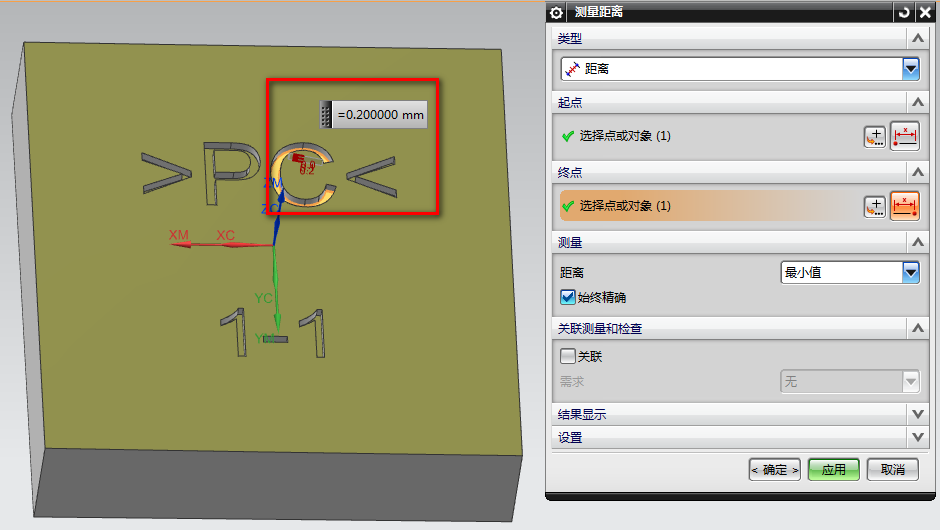
Task: Select the 终点 选择点或对象 selection row
Action: [x=708, y=206]
